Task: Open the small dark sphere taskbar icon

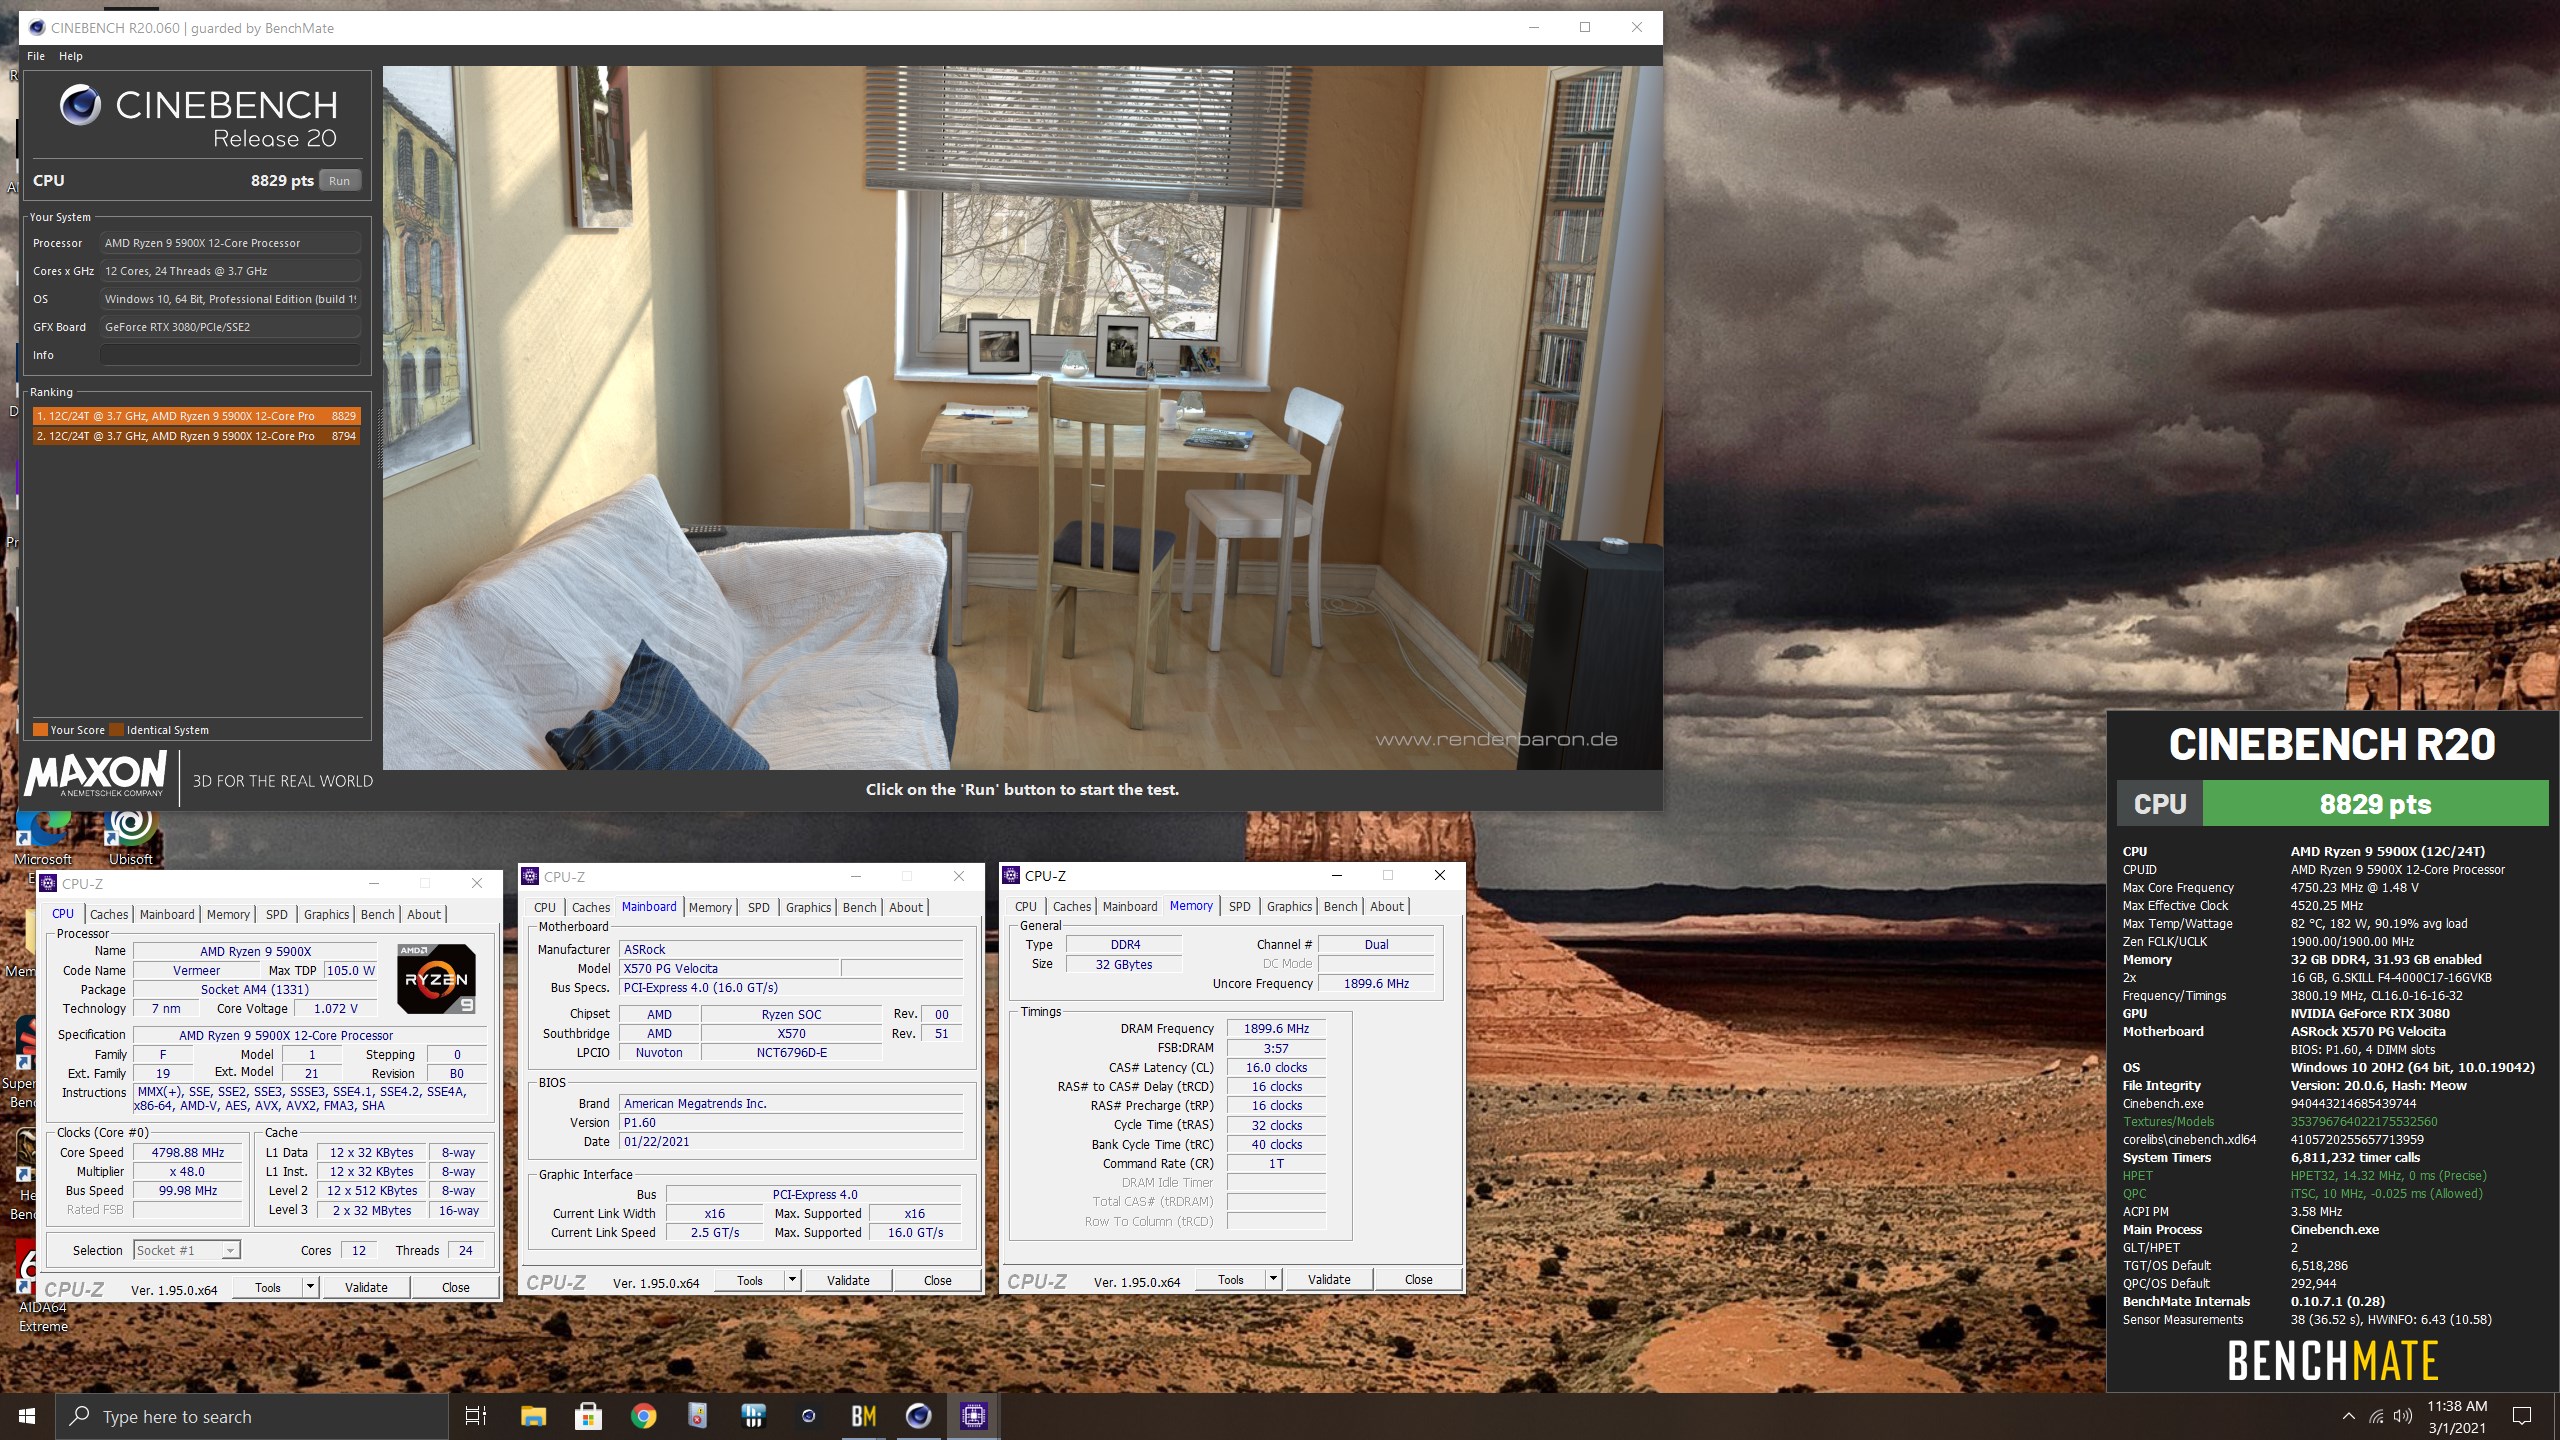Action: pos(808,1416)
